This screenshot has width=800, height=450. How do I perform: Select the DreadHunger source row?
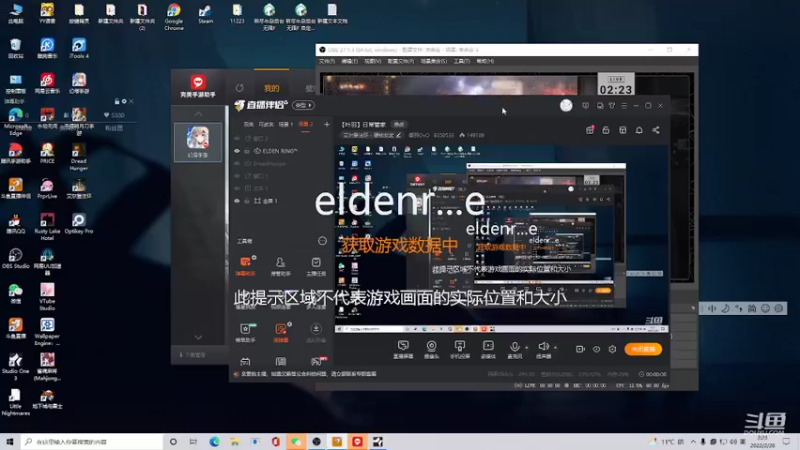[x=280, y=164]
